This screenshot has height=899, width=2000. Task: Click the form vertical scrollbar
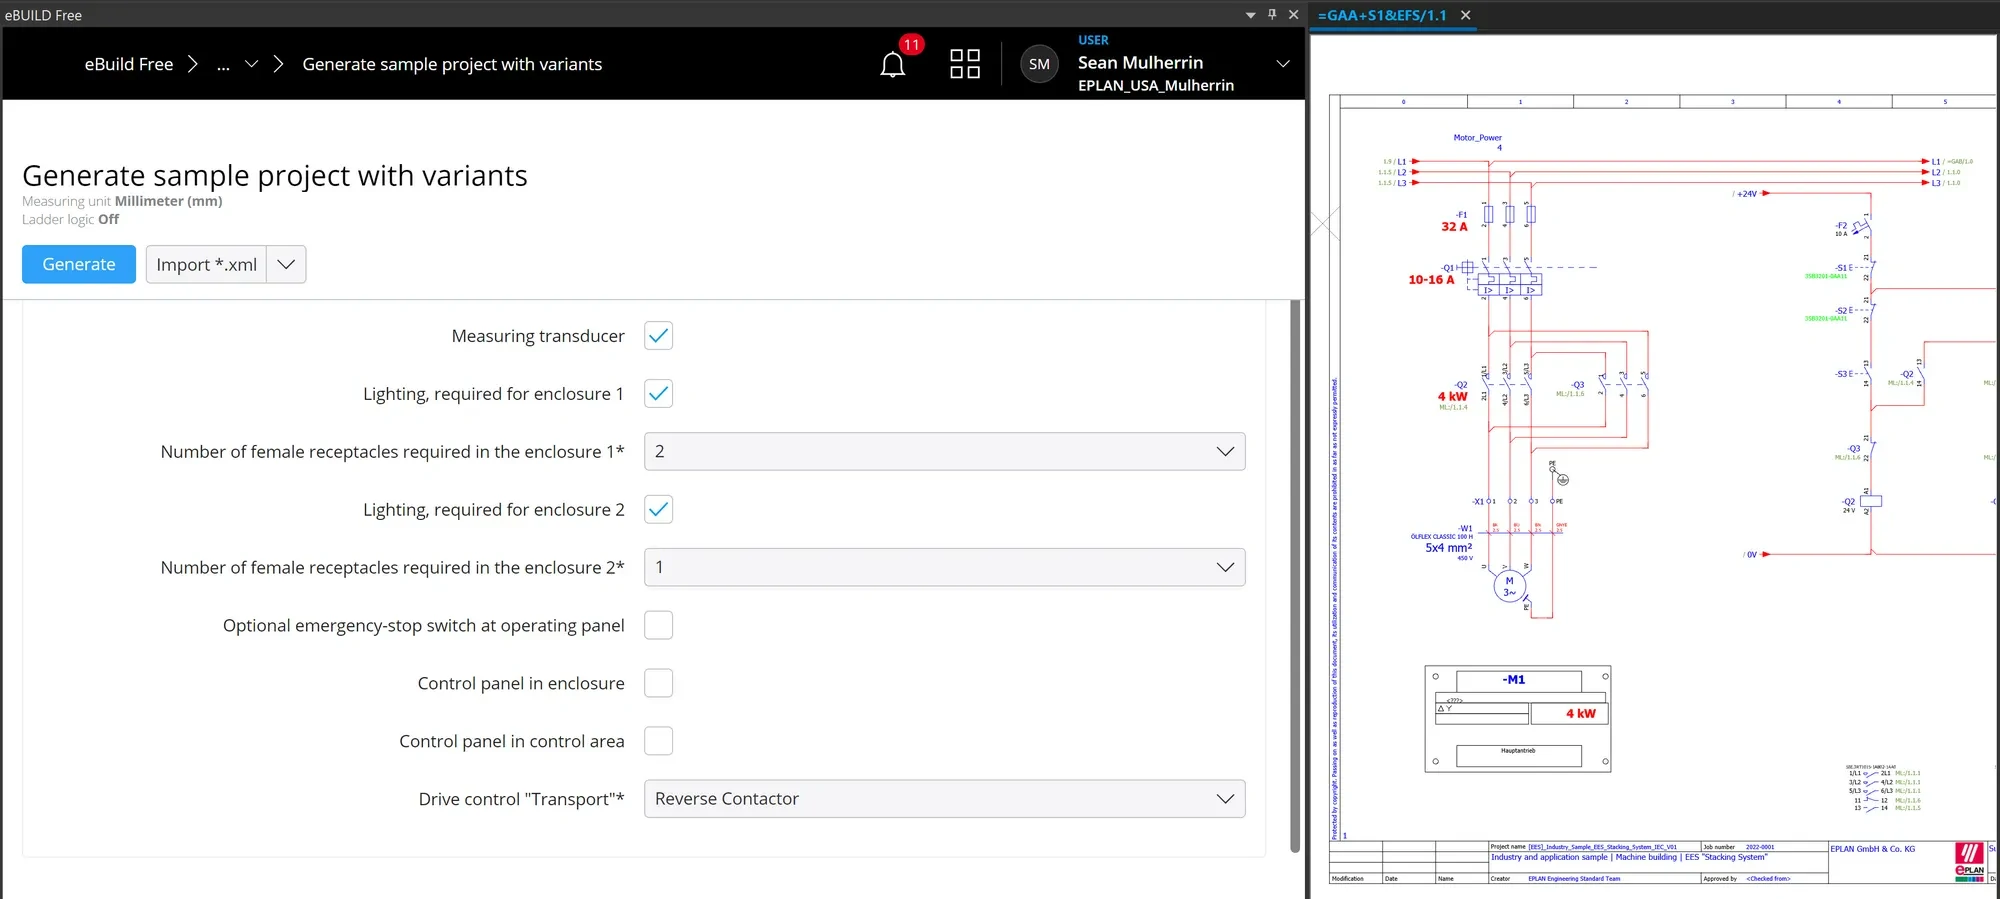tap(1295, 576)
